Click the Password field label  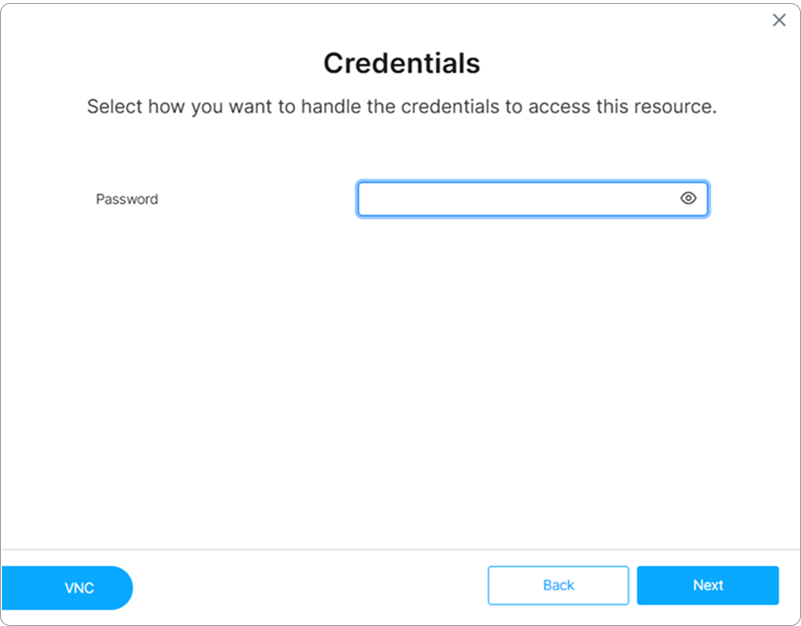(x=127, y=199)
